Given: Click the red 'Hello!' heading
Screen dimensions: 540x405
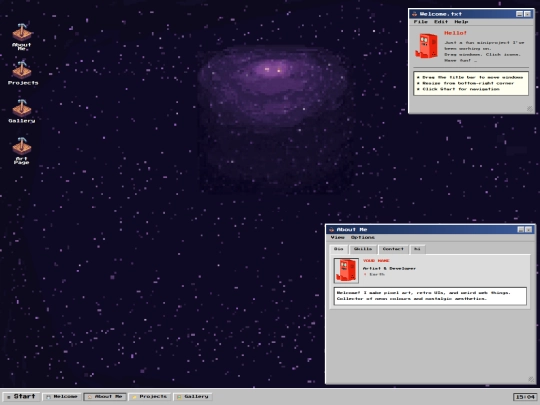Looking at the screenshot, I should 455,33.
